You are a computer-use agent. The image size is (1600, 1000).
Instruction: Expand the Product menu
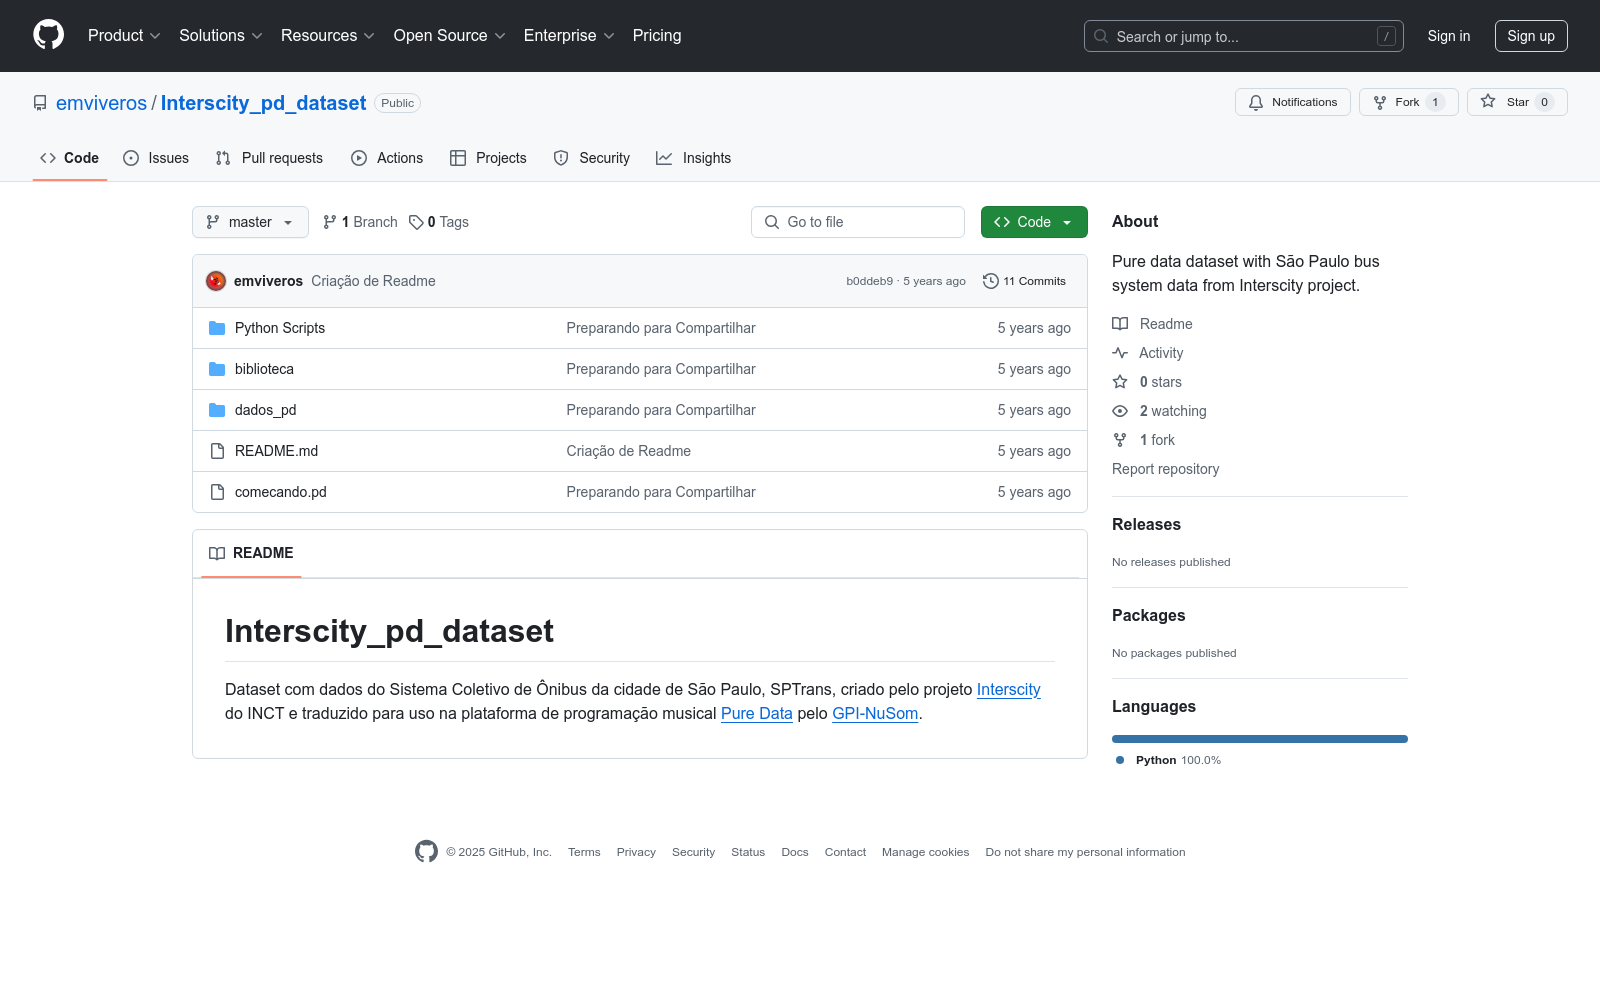point(124,36)
